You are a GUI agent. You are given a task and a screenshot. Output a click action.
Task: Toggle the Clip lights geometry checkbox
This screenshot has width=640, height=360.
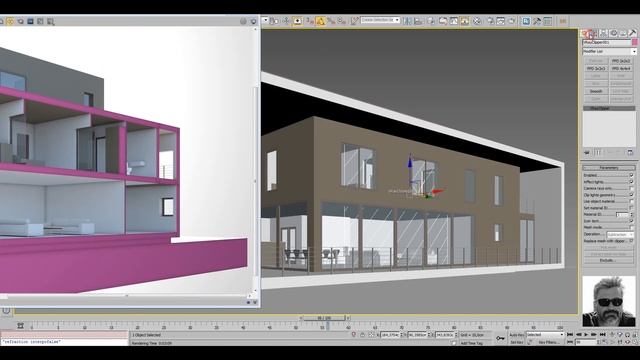(x=631, y=195)
